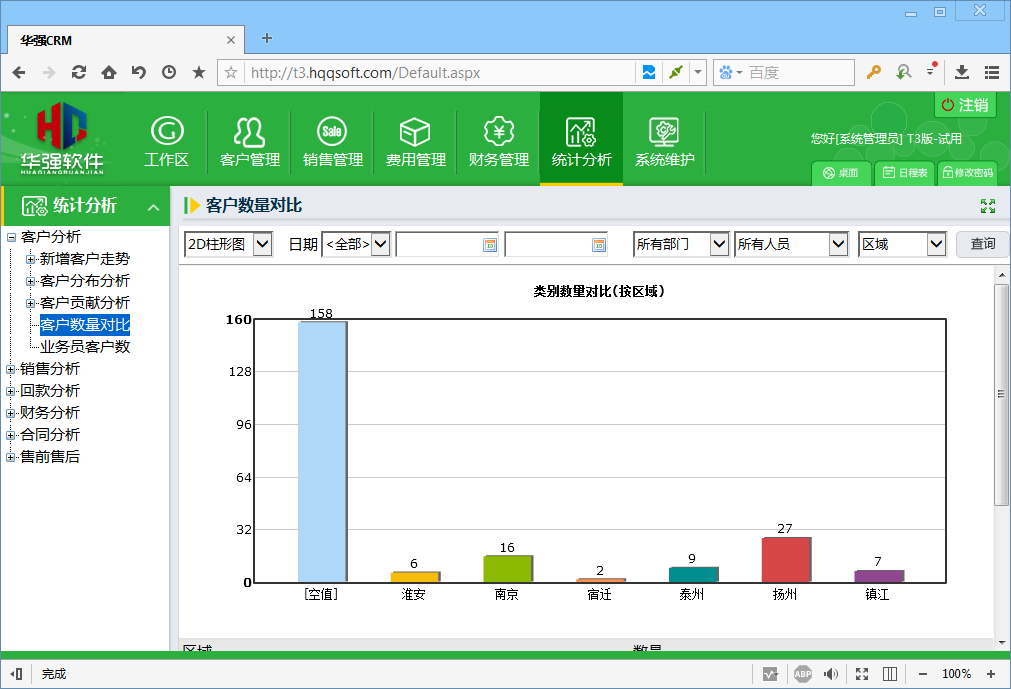
Task: Reload the current page
Action: tap(79, 73)
